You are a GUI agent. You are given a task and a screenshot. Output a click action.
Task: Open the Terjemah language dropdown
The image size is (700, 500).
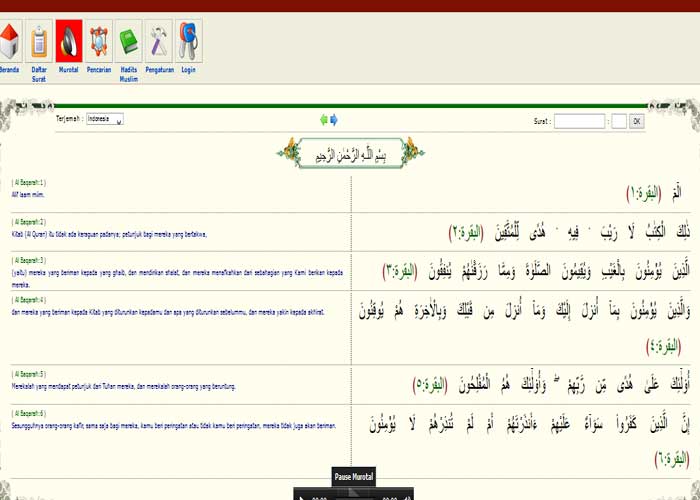[105, 119]
